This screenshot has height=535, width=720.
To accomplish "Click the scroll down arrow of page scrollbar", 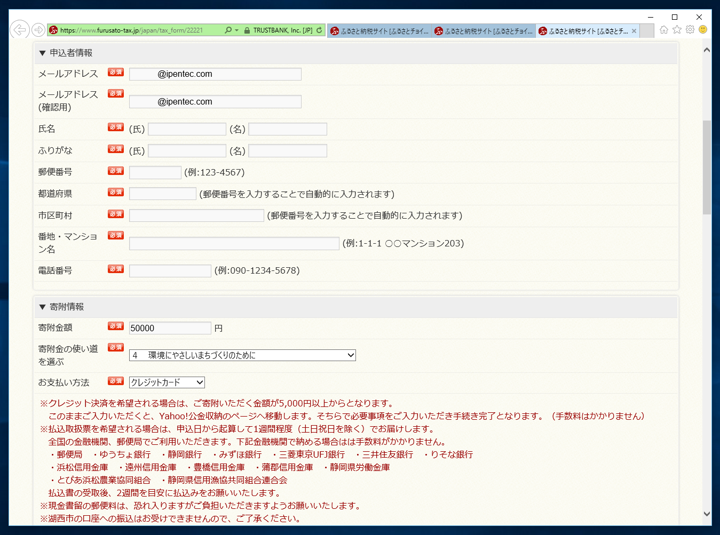I will point(707,514).
